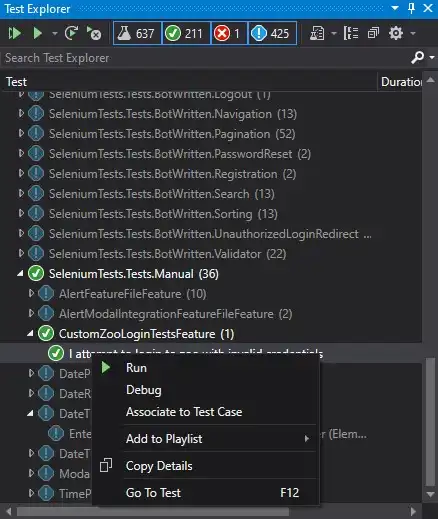Expand the BotWritten.UnauthorizedLoginRedirect node

tap(21, 233)
